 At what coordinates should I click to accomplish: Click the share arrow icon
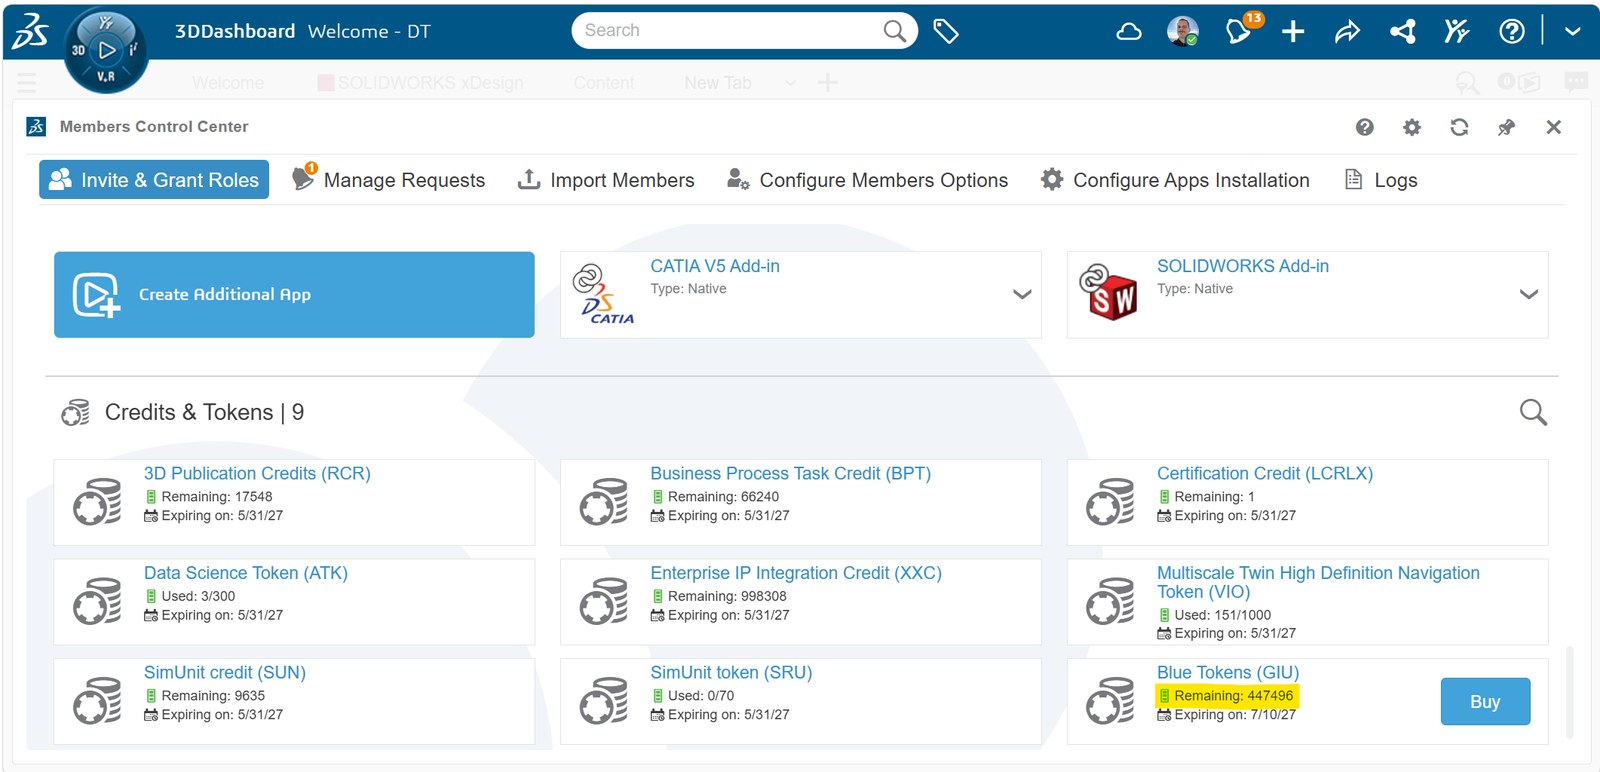1347,32
